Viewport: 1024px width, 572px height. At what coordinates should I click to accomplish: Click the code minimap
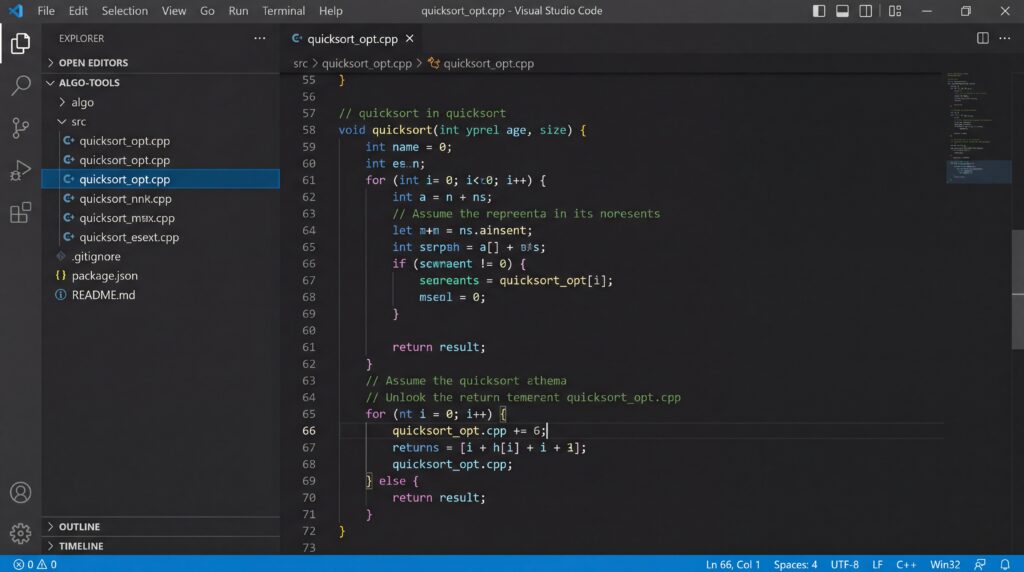(x=978, y=127)
